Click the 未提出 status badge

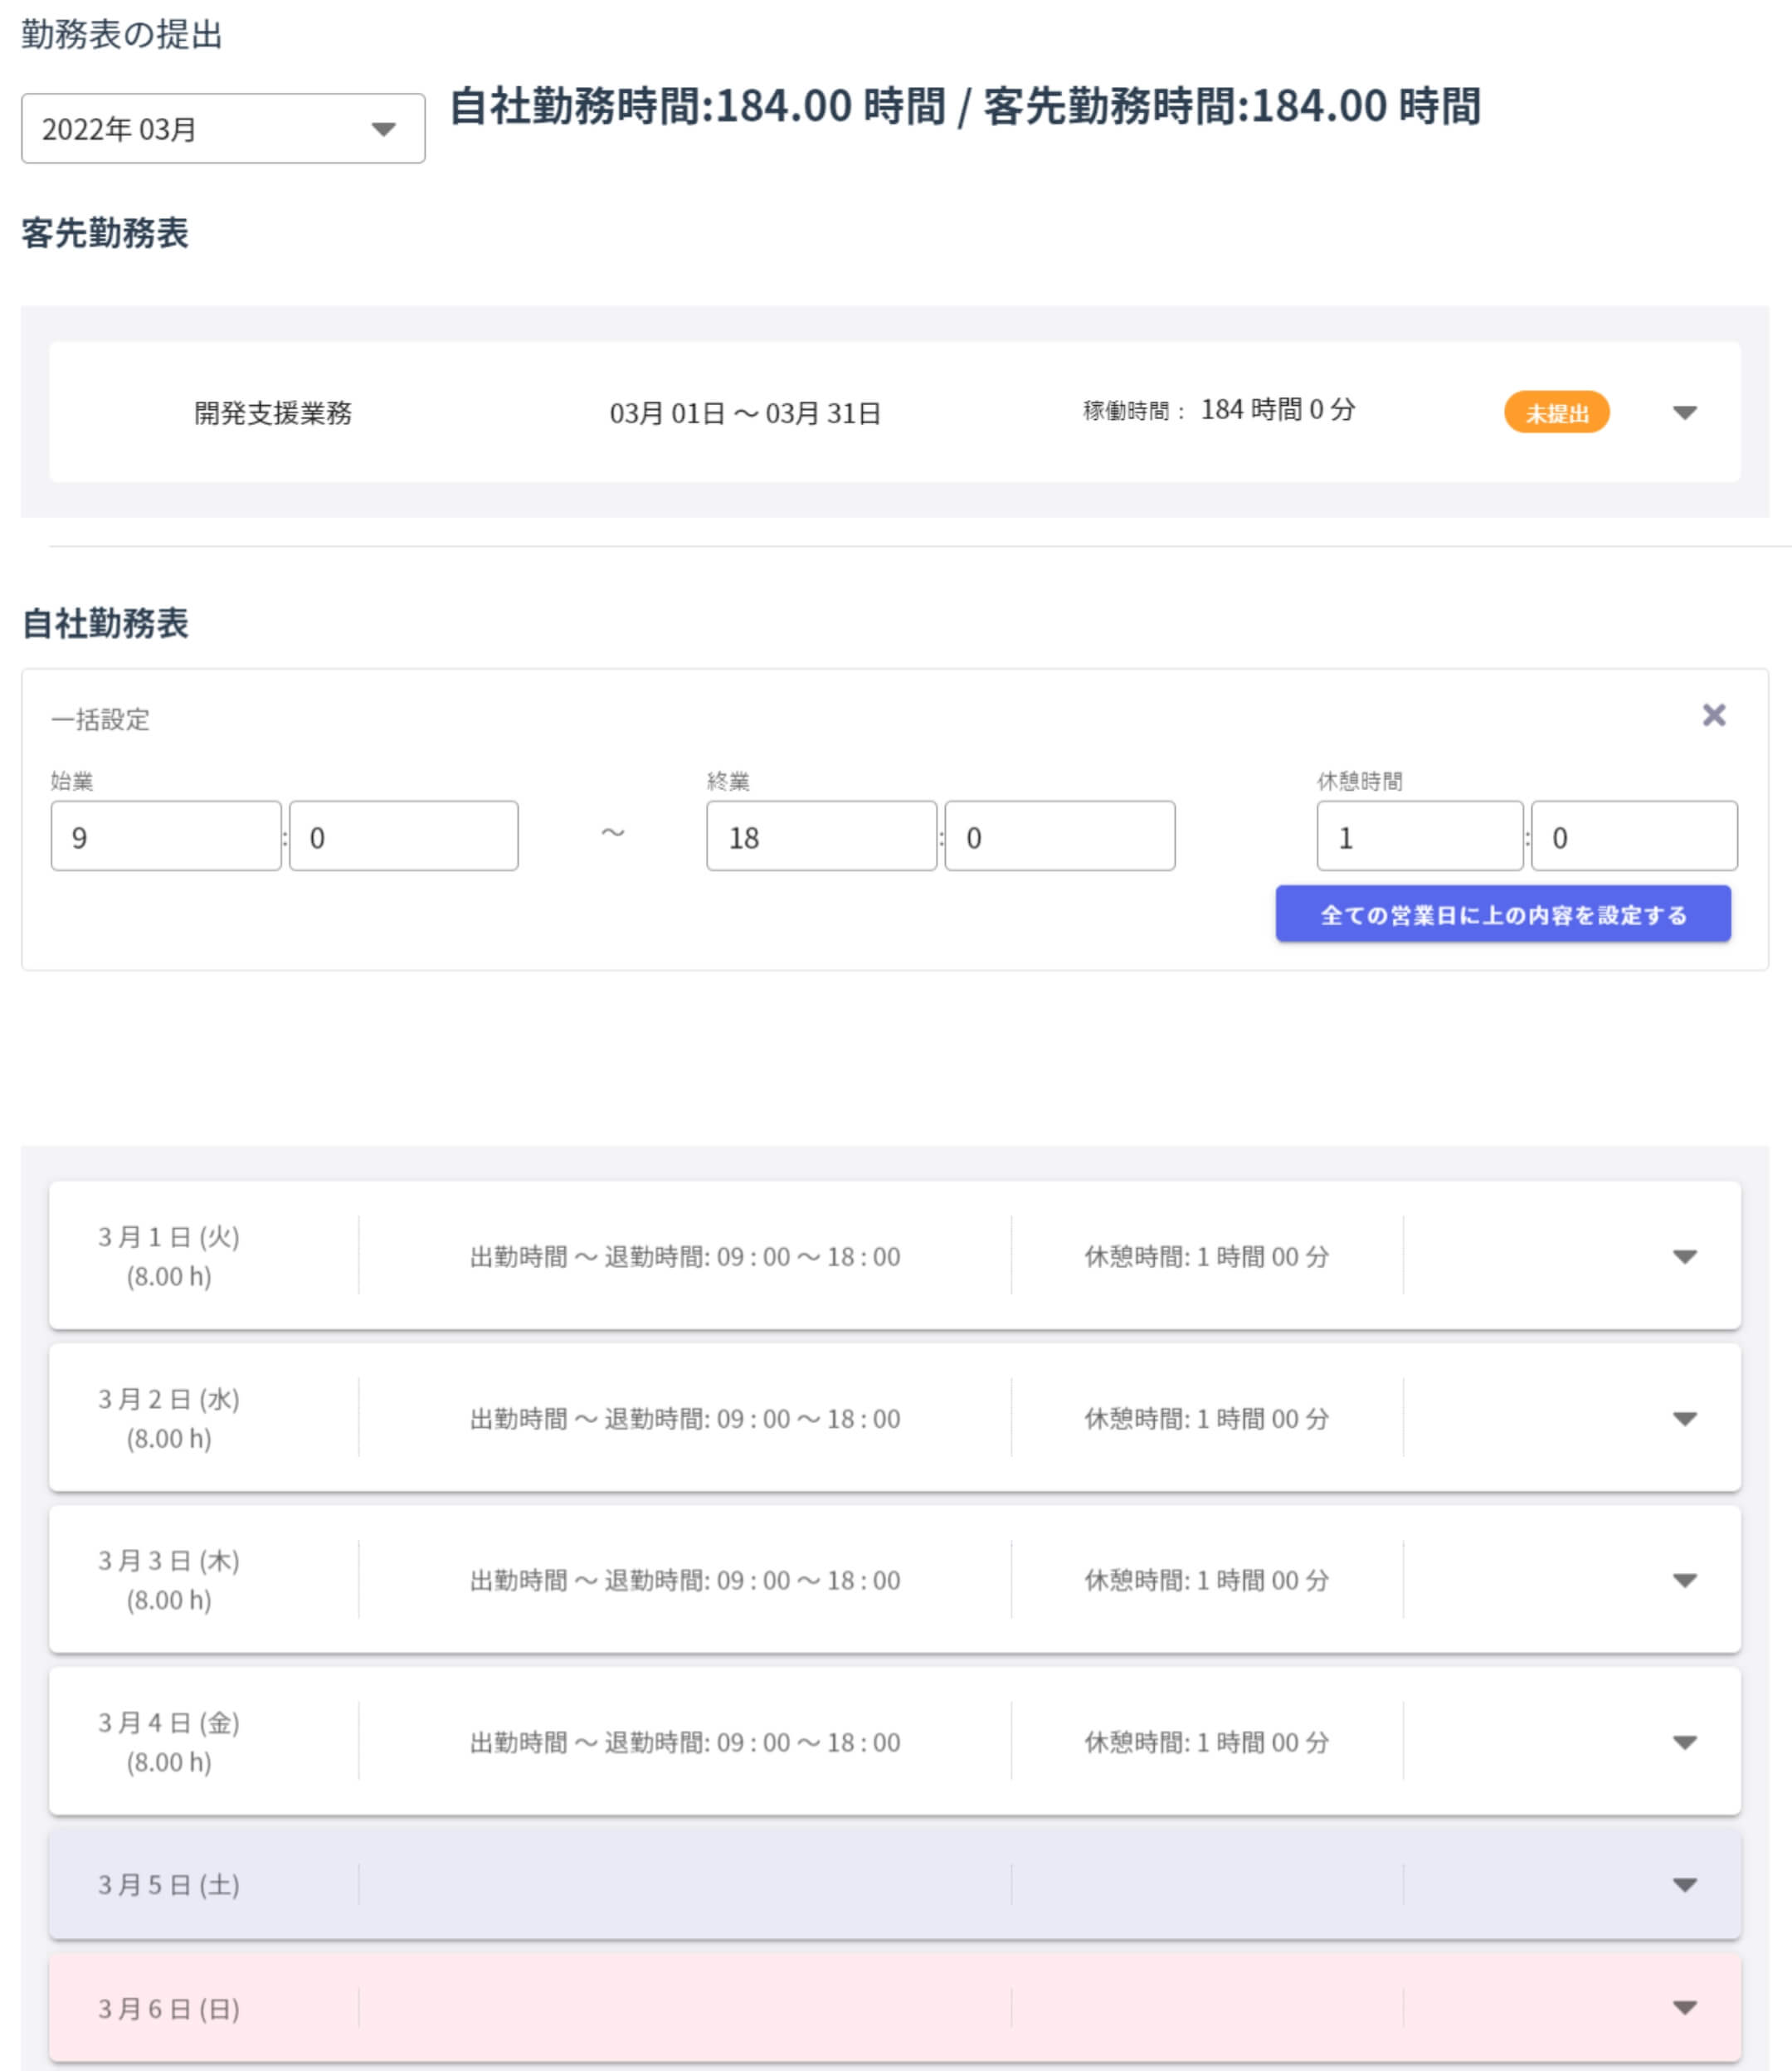[1556, 413]
